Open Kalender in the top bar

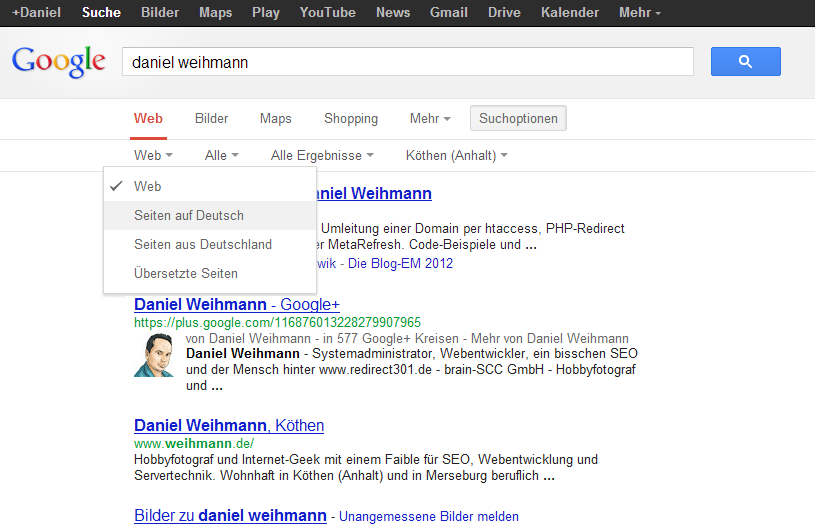coord(570,12)
